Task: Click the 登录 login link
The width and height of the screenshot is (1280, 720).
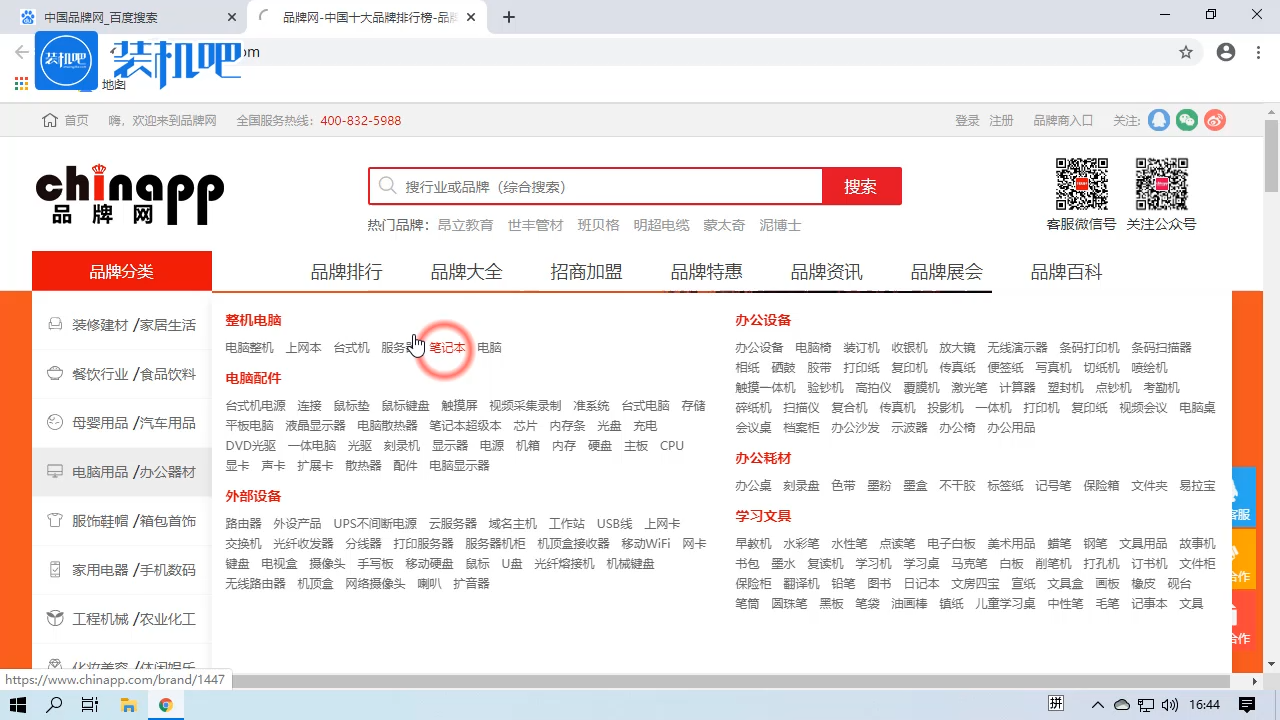Action: (x=967, y=120)
